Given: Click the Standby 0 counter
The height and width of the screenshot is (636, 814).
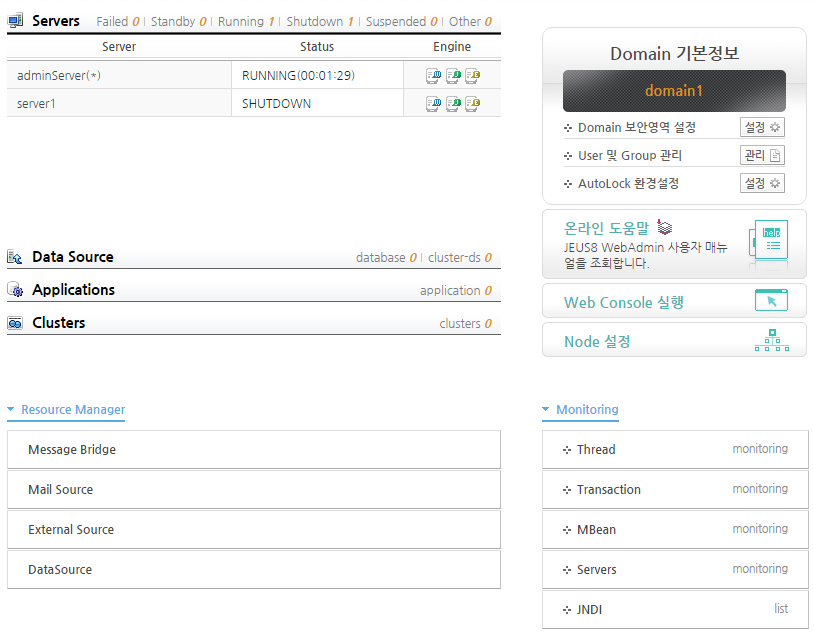Looking at the screenshot, I should [x=179, y=22].
